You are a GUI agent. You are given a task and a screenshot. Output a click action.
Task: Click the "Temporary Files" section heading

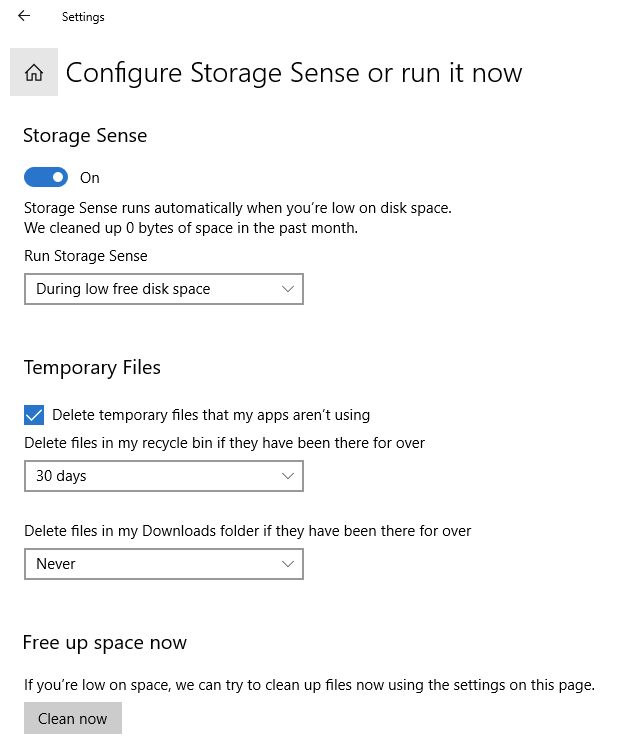tap(92, 368)
